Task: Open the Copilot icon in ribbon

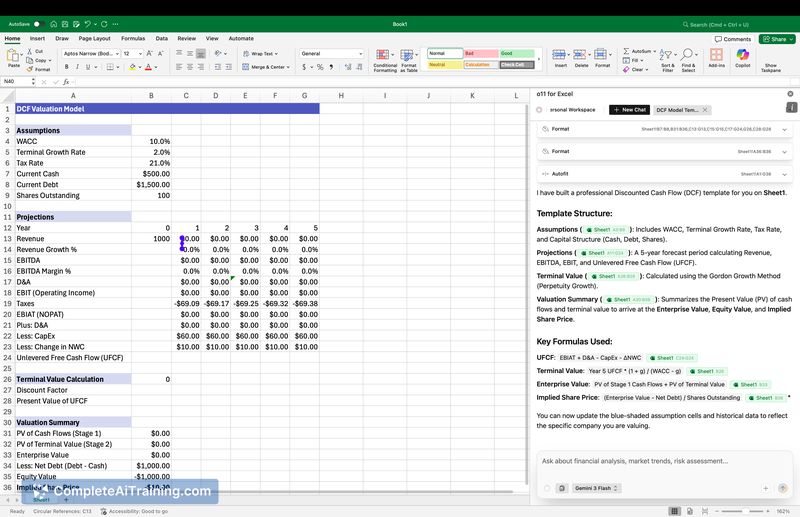Action: pos(742,58)
